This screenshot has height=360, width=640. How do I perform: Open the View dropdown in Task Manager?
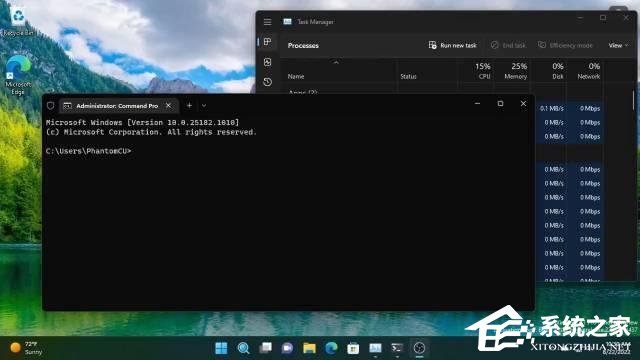(618, 45)
